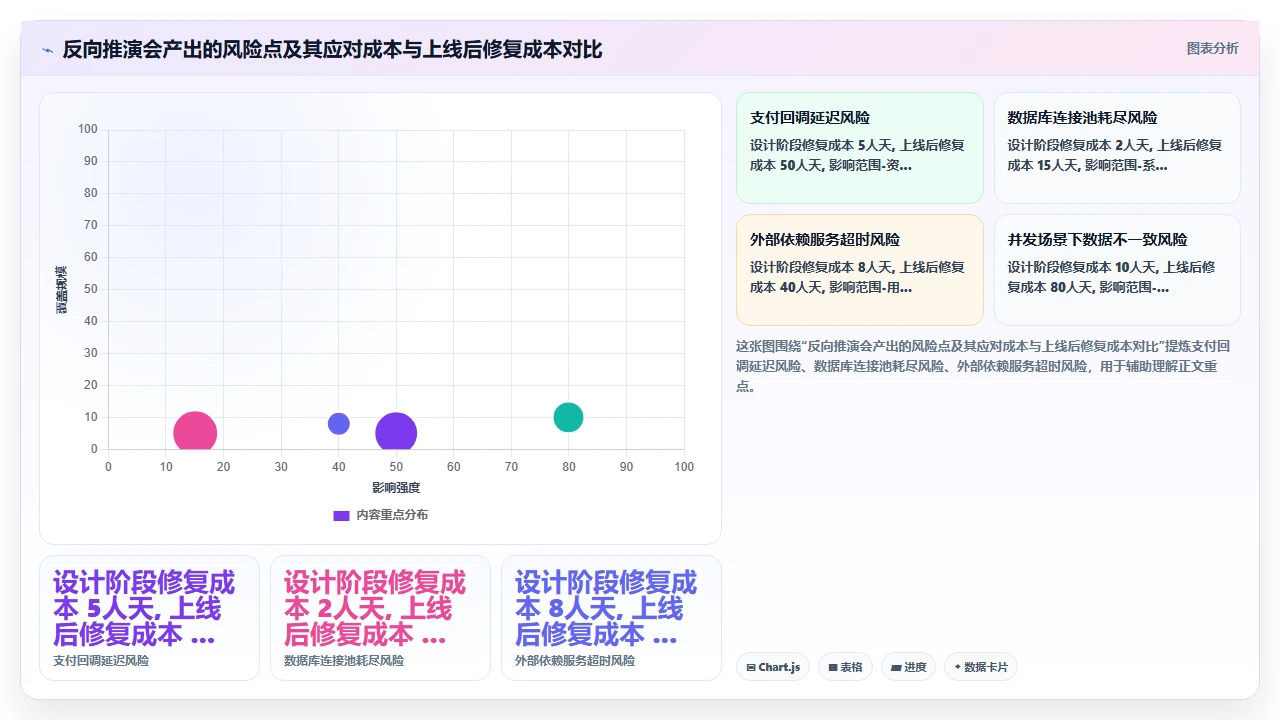Viewport: 1280px width, 720px height.
Task: Click the 图表分析 label in the header
Action: coord(1212,48)
